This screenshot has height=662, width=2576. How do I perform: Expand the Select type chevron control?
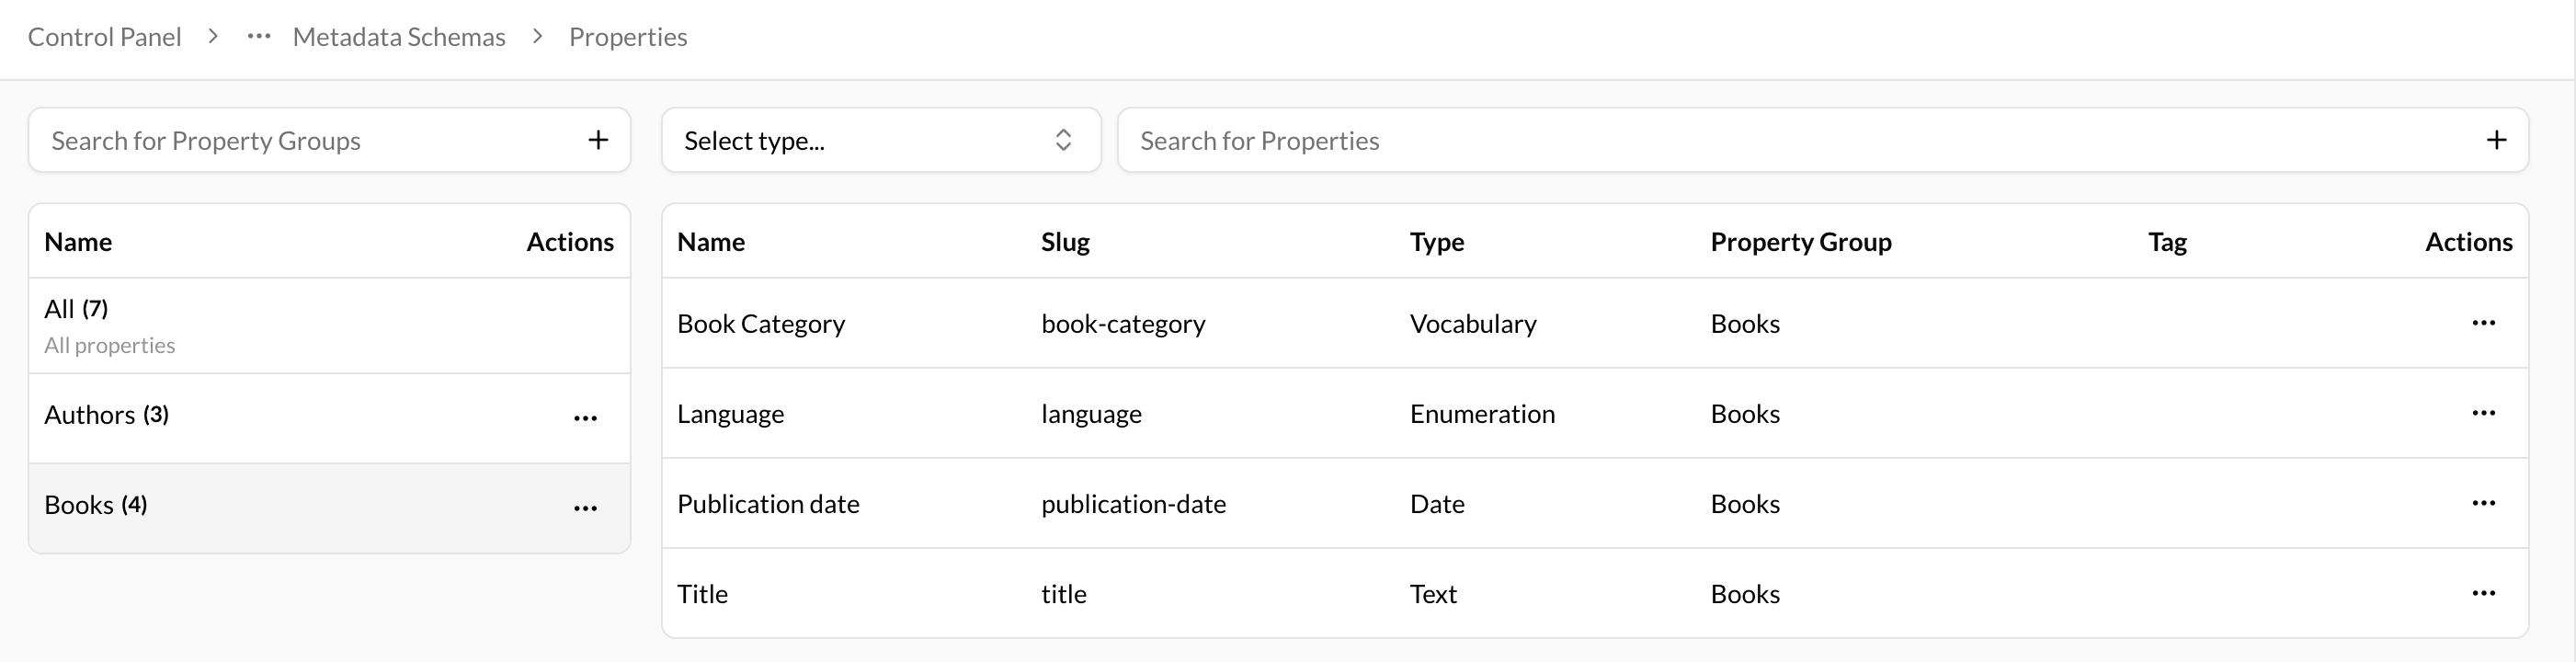tap(1063, 140)
